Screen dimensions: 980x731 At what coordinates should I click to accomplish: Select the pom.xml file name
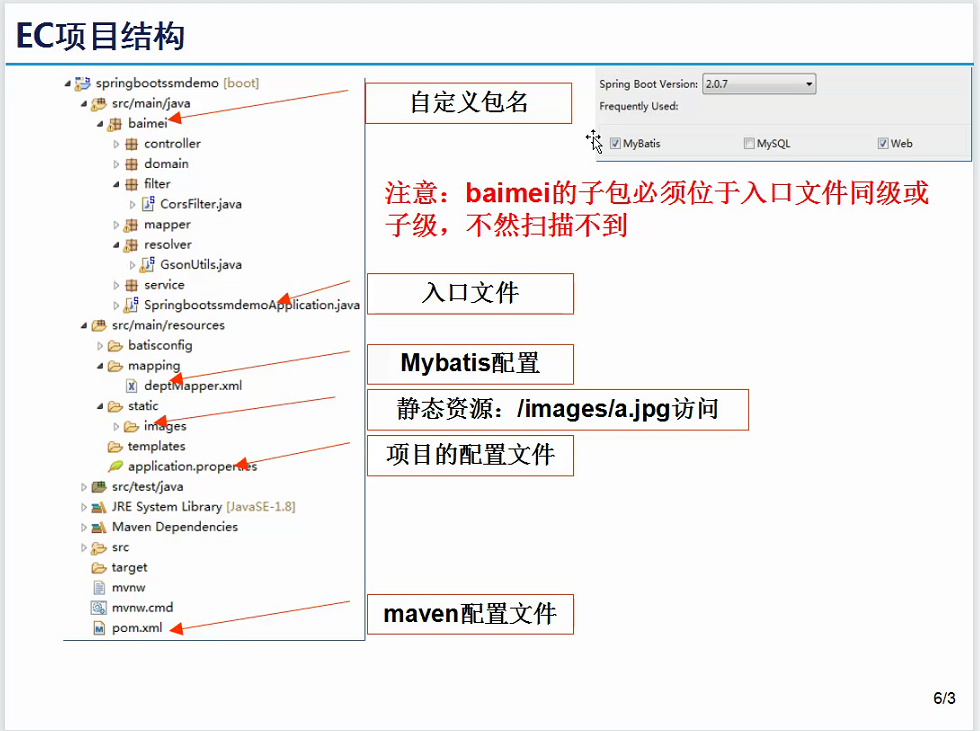137,628
